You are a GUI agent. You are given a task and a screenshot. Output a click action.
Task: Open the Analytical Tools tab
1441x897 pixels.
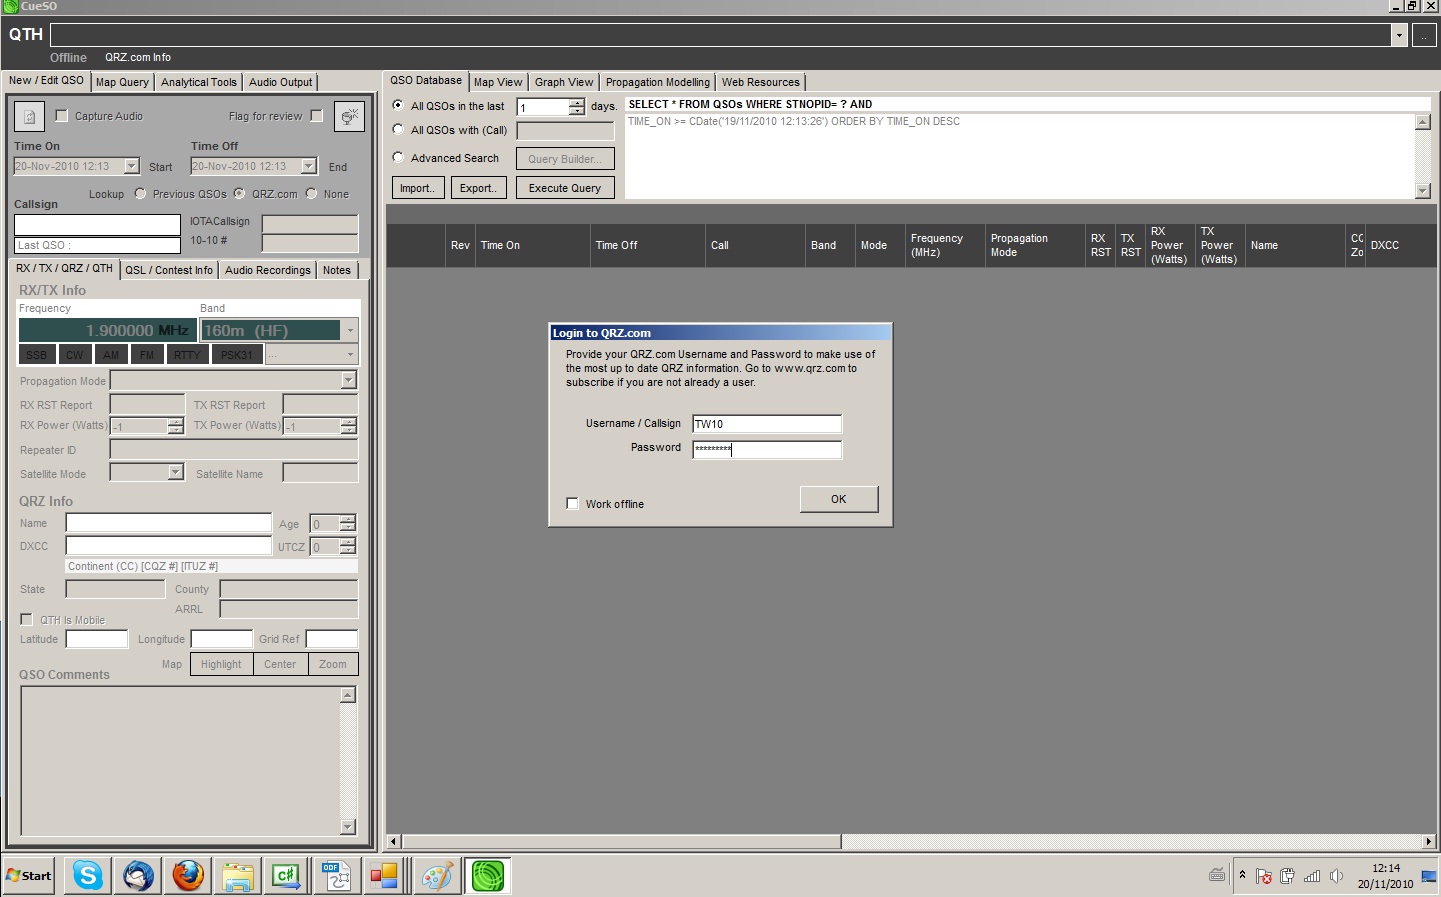pos(199,82)
